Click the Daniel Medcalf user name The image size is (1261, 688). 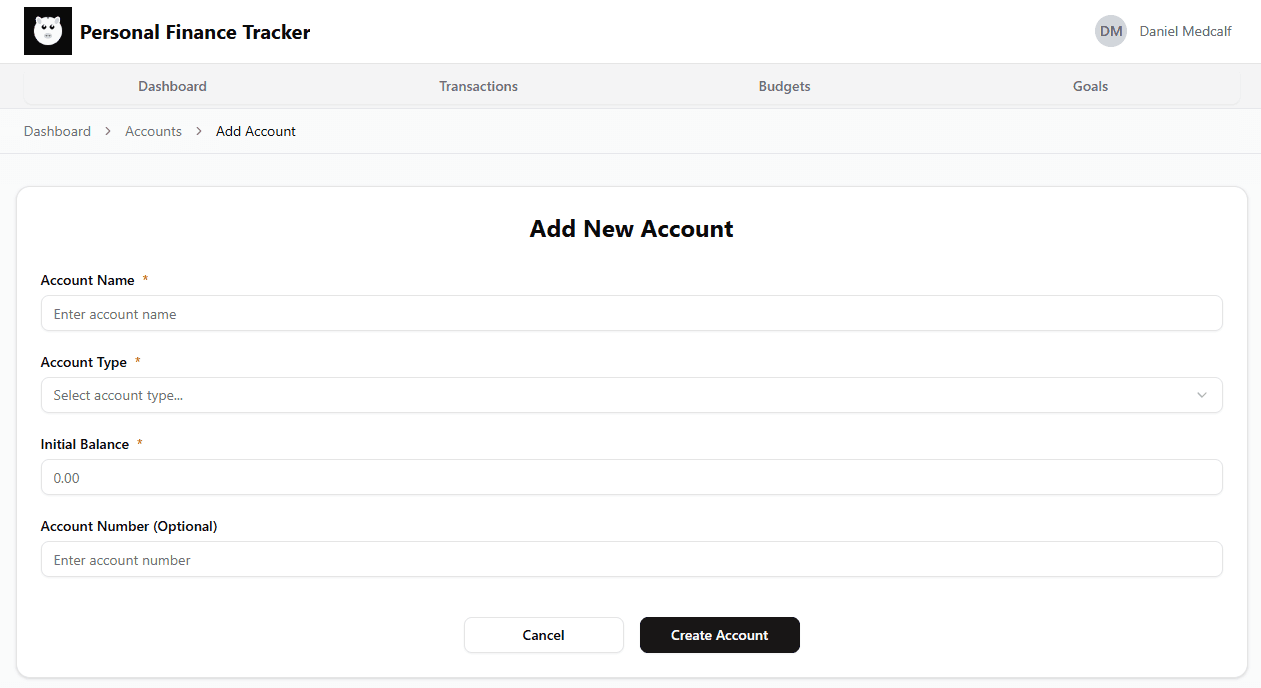1185,32
